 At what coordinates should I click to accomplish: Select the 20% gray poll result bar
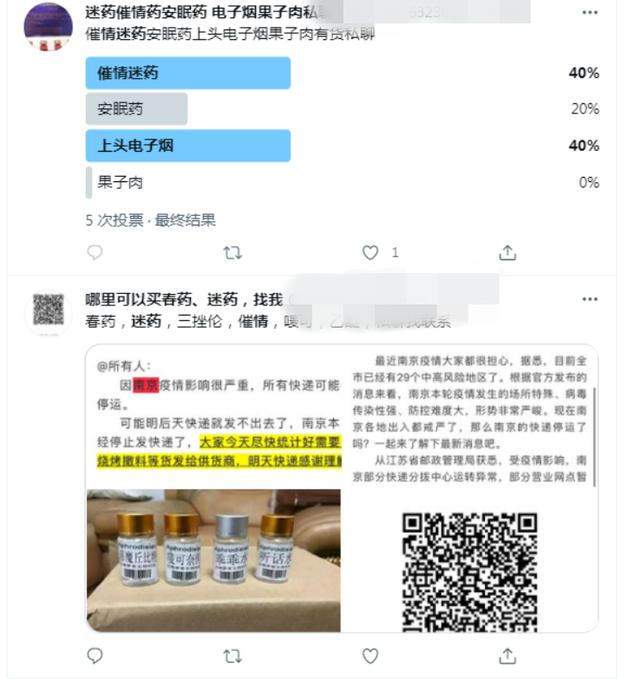point(136,109)
